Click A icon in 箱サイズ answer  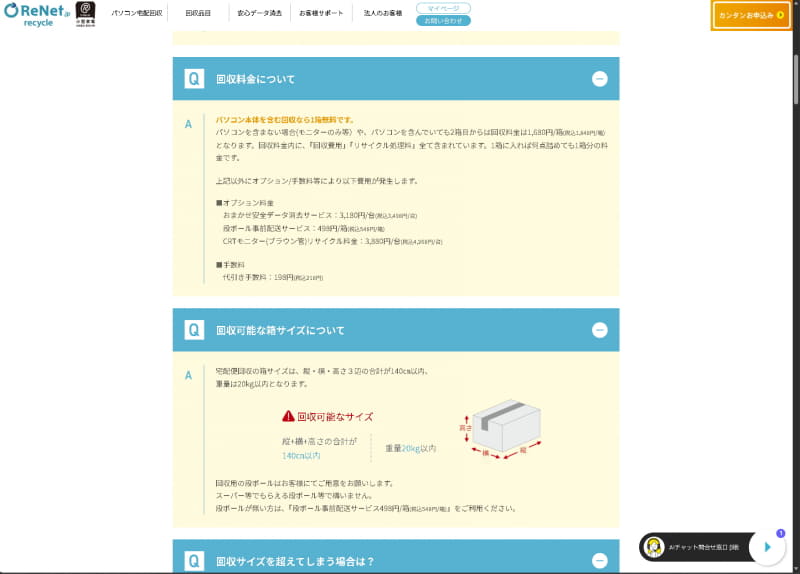[x=188, y=376]
